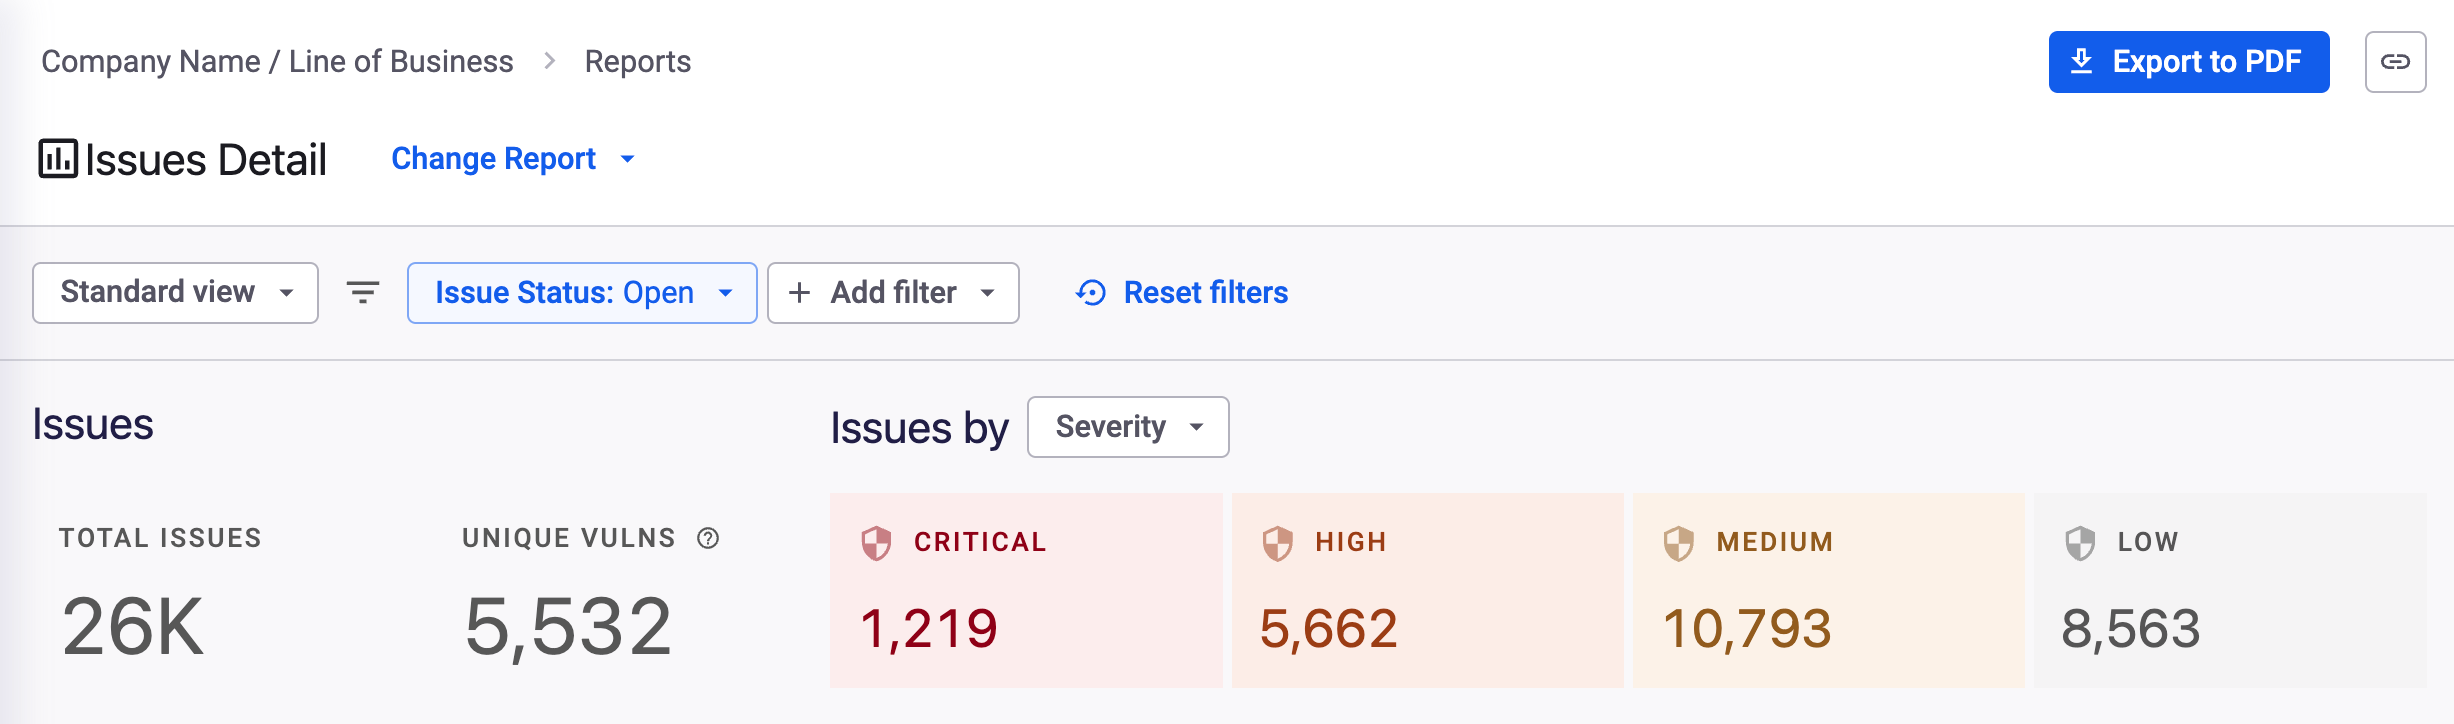Viewport: 2454px width, 724px height.
Task: Go to Reports breadcrumb
Action: click(638, 62)
